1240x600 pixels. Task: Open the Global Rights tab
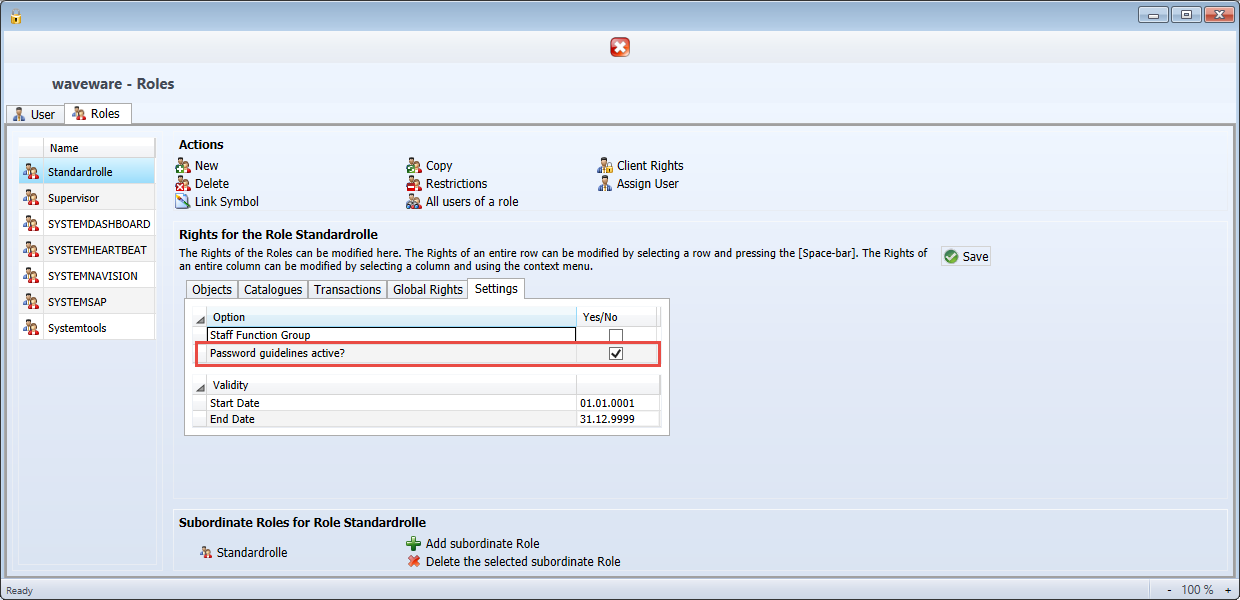pos(427,289)
